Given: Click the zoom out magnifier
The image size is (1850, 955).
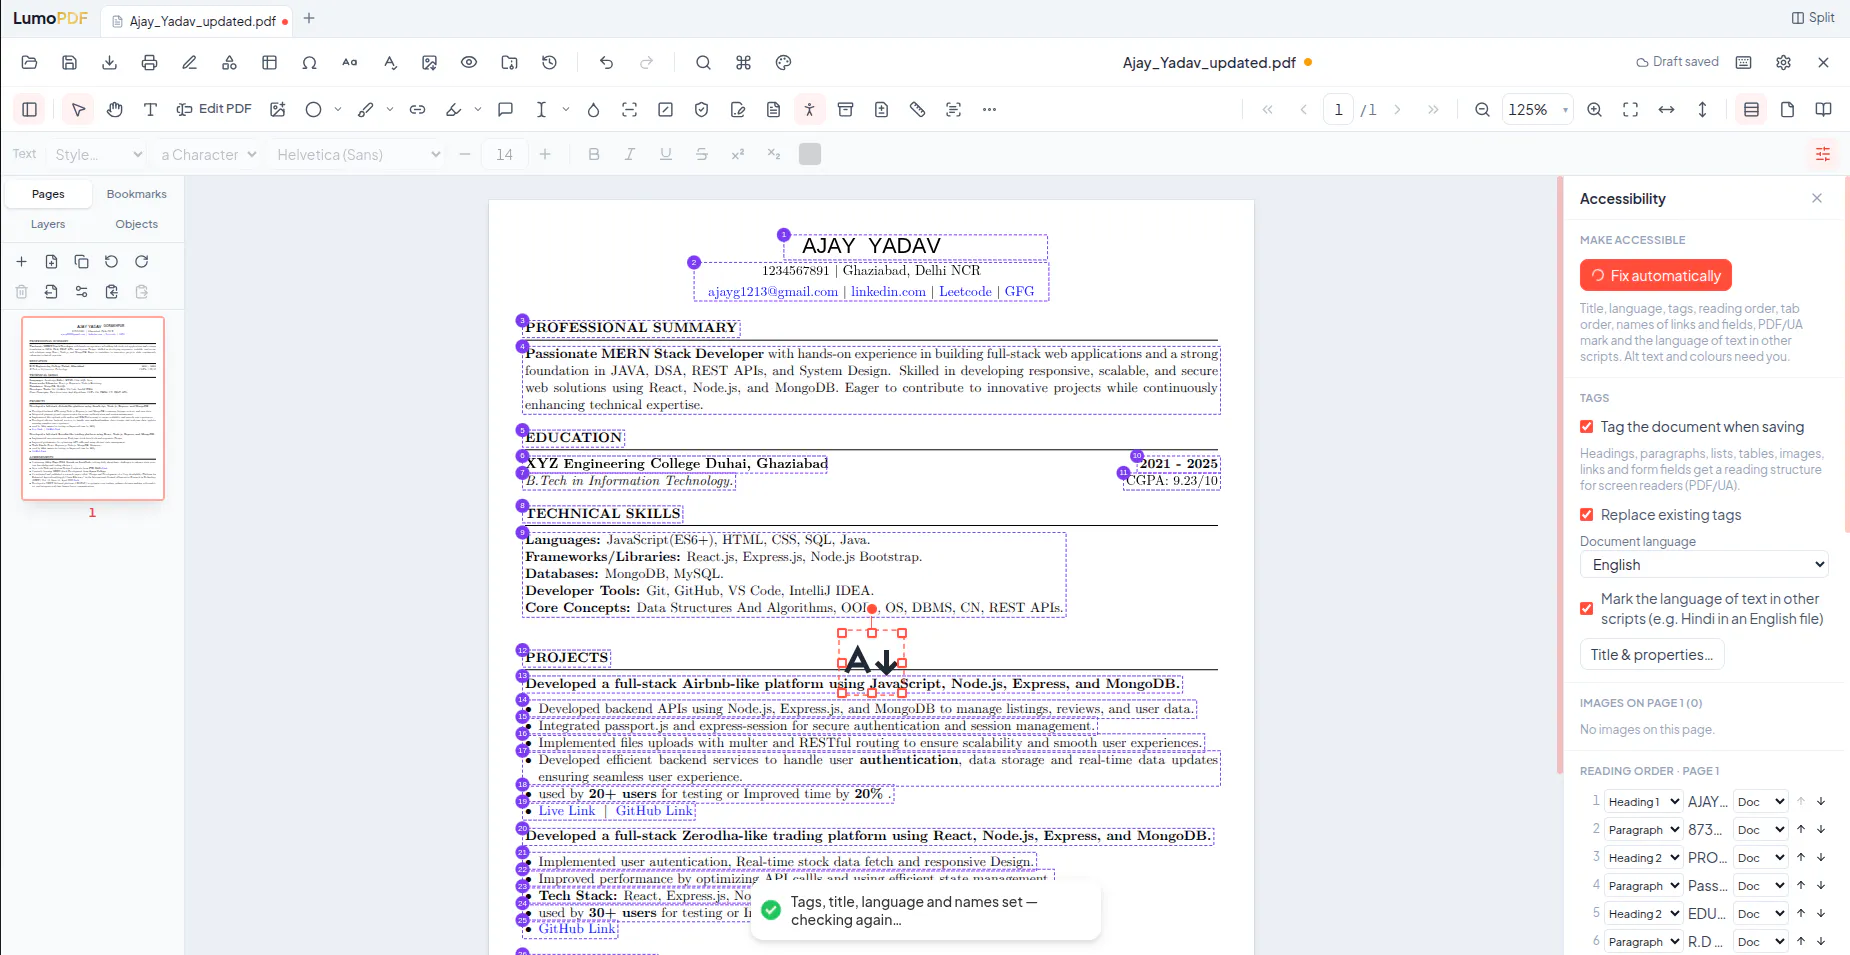Looking at the screenshot, I should pyautogui.click(x=1482, y=109).
